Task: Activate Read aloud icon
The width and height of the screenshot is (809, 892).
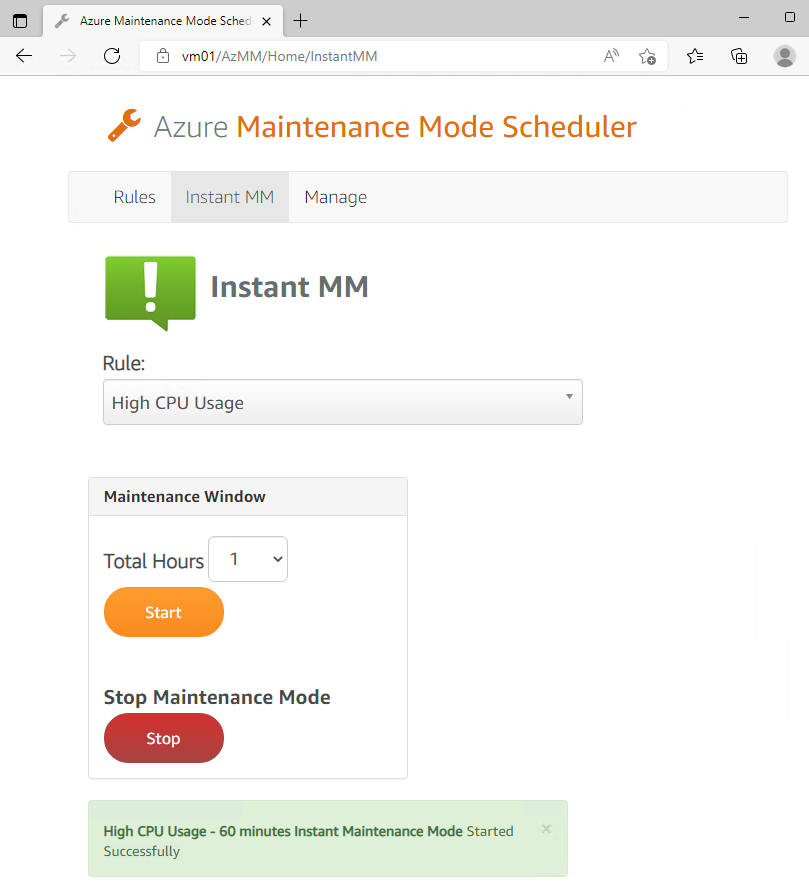Action: pyautogui.click(x=611, y=56)
